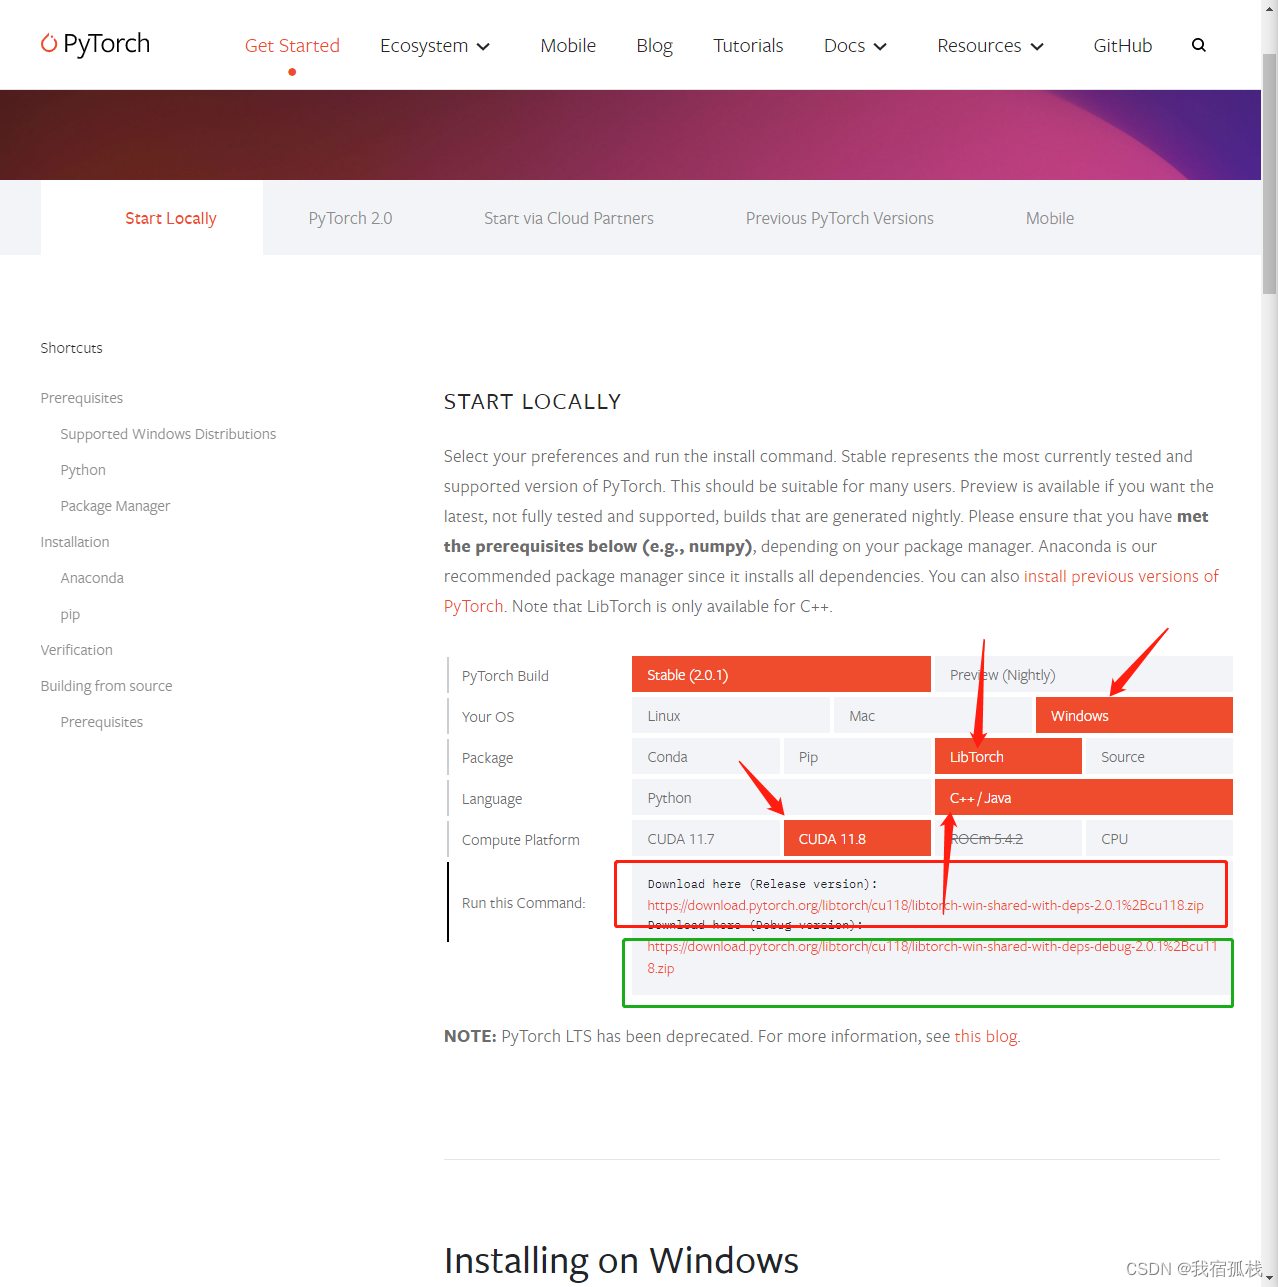
Task: Go to Supported Windows Distributions shortcut
Action: click(168, 434)
